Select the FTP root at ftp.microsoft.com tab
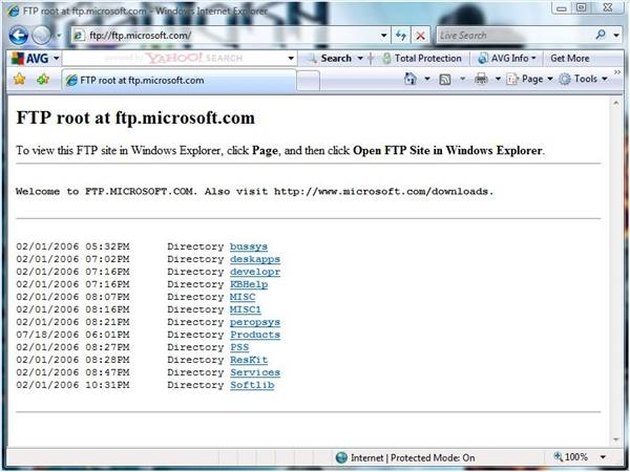This screenshot has height=472, width=630. click(178, 80)
